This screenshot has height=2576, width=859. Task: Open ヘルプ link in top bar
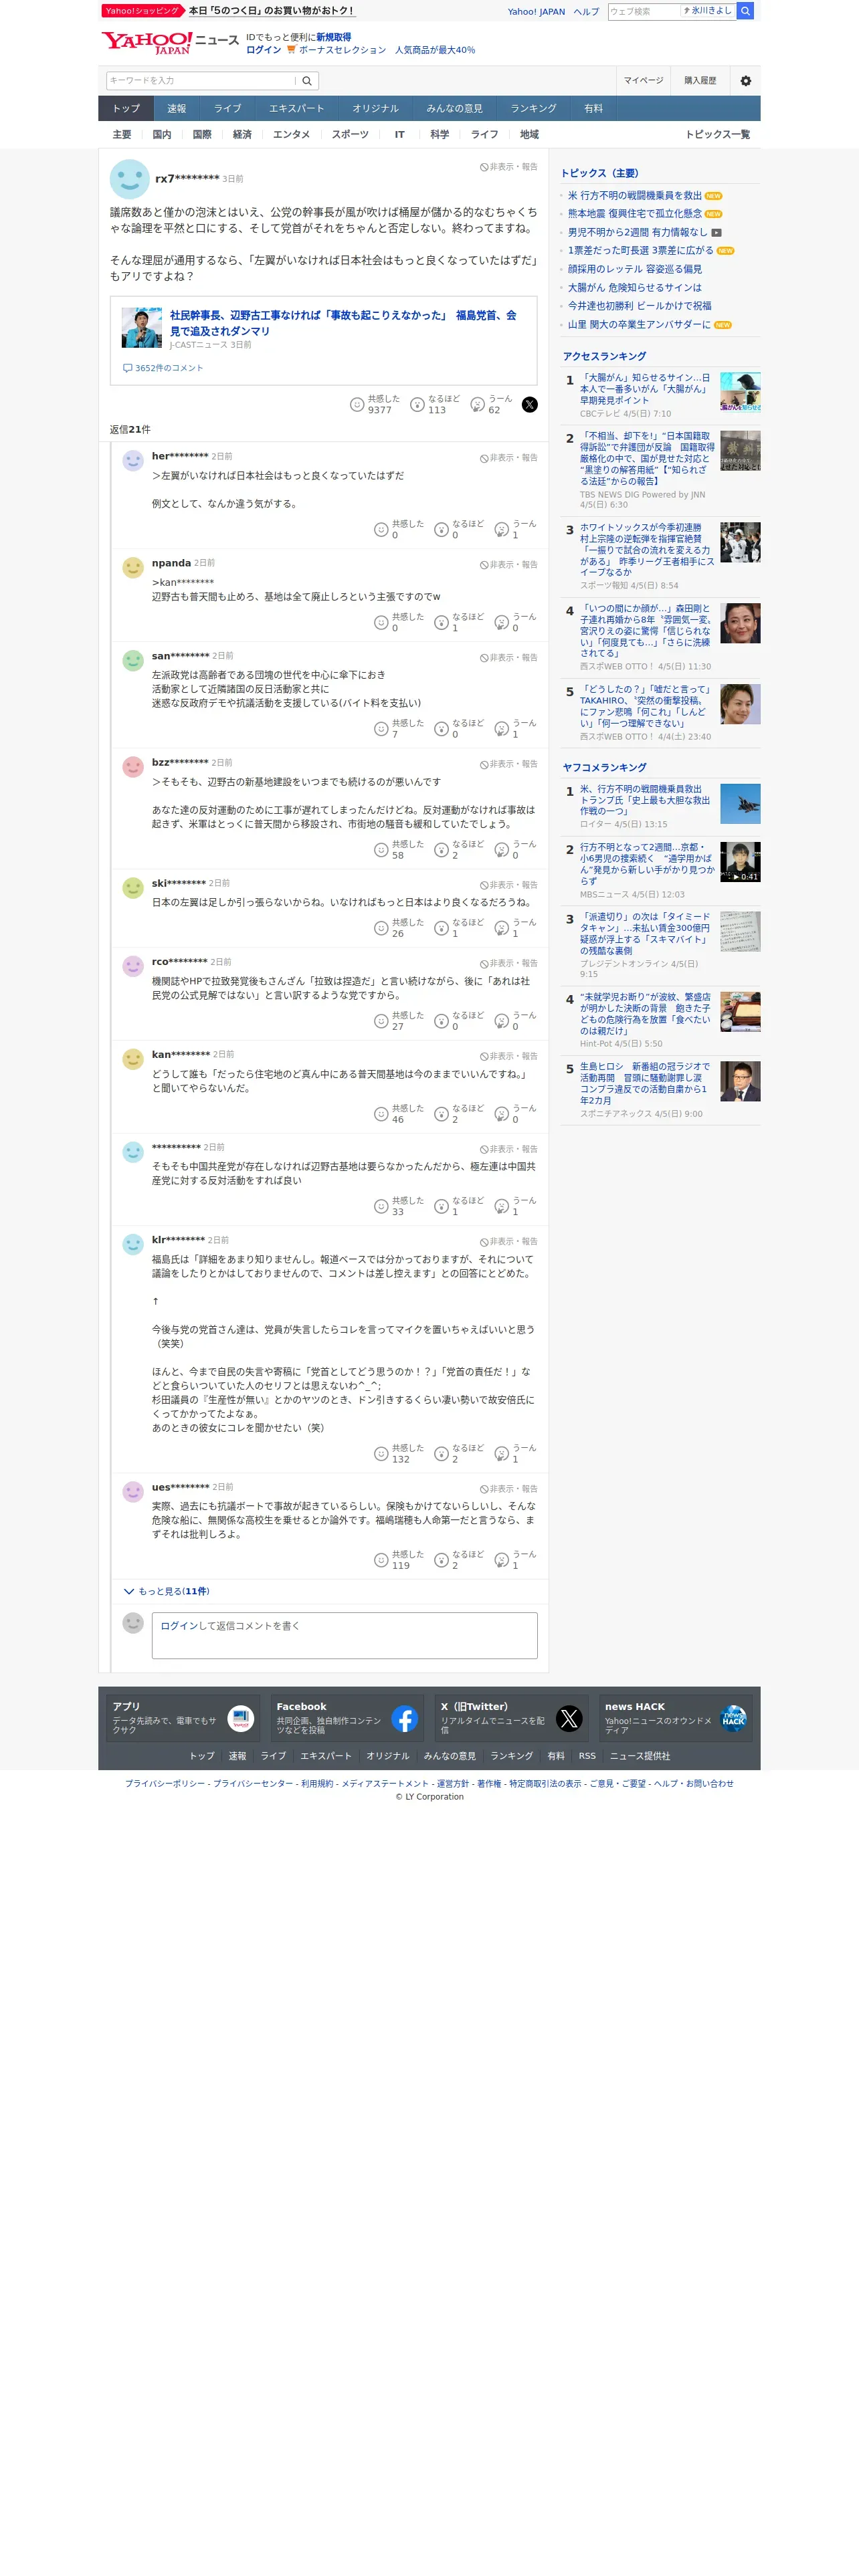pos(586,12)
